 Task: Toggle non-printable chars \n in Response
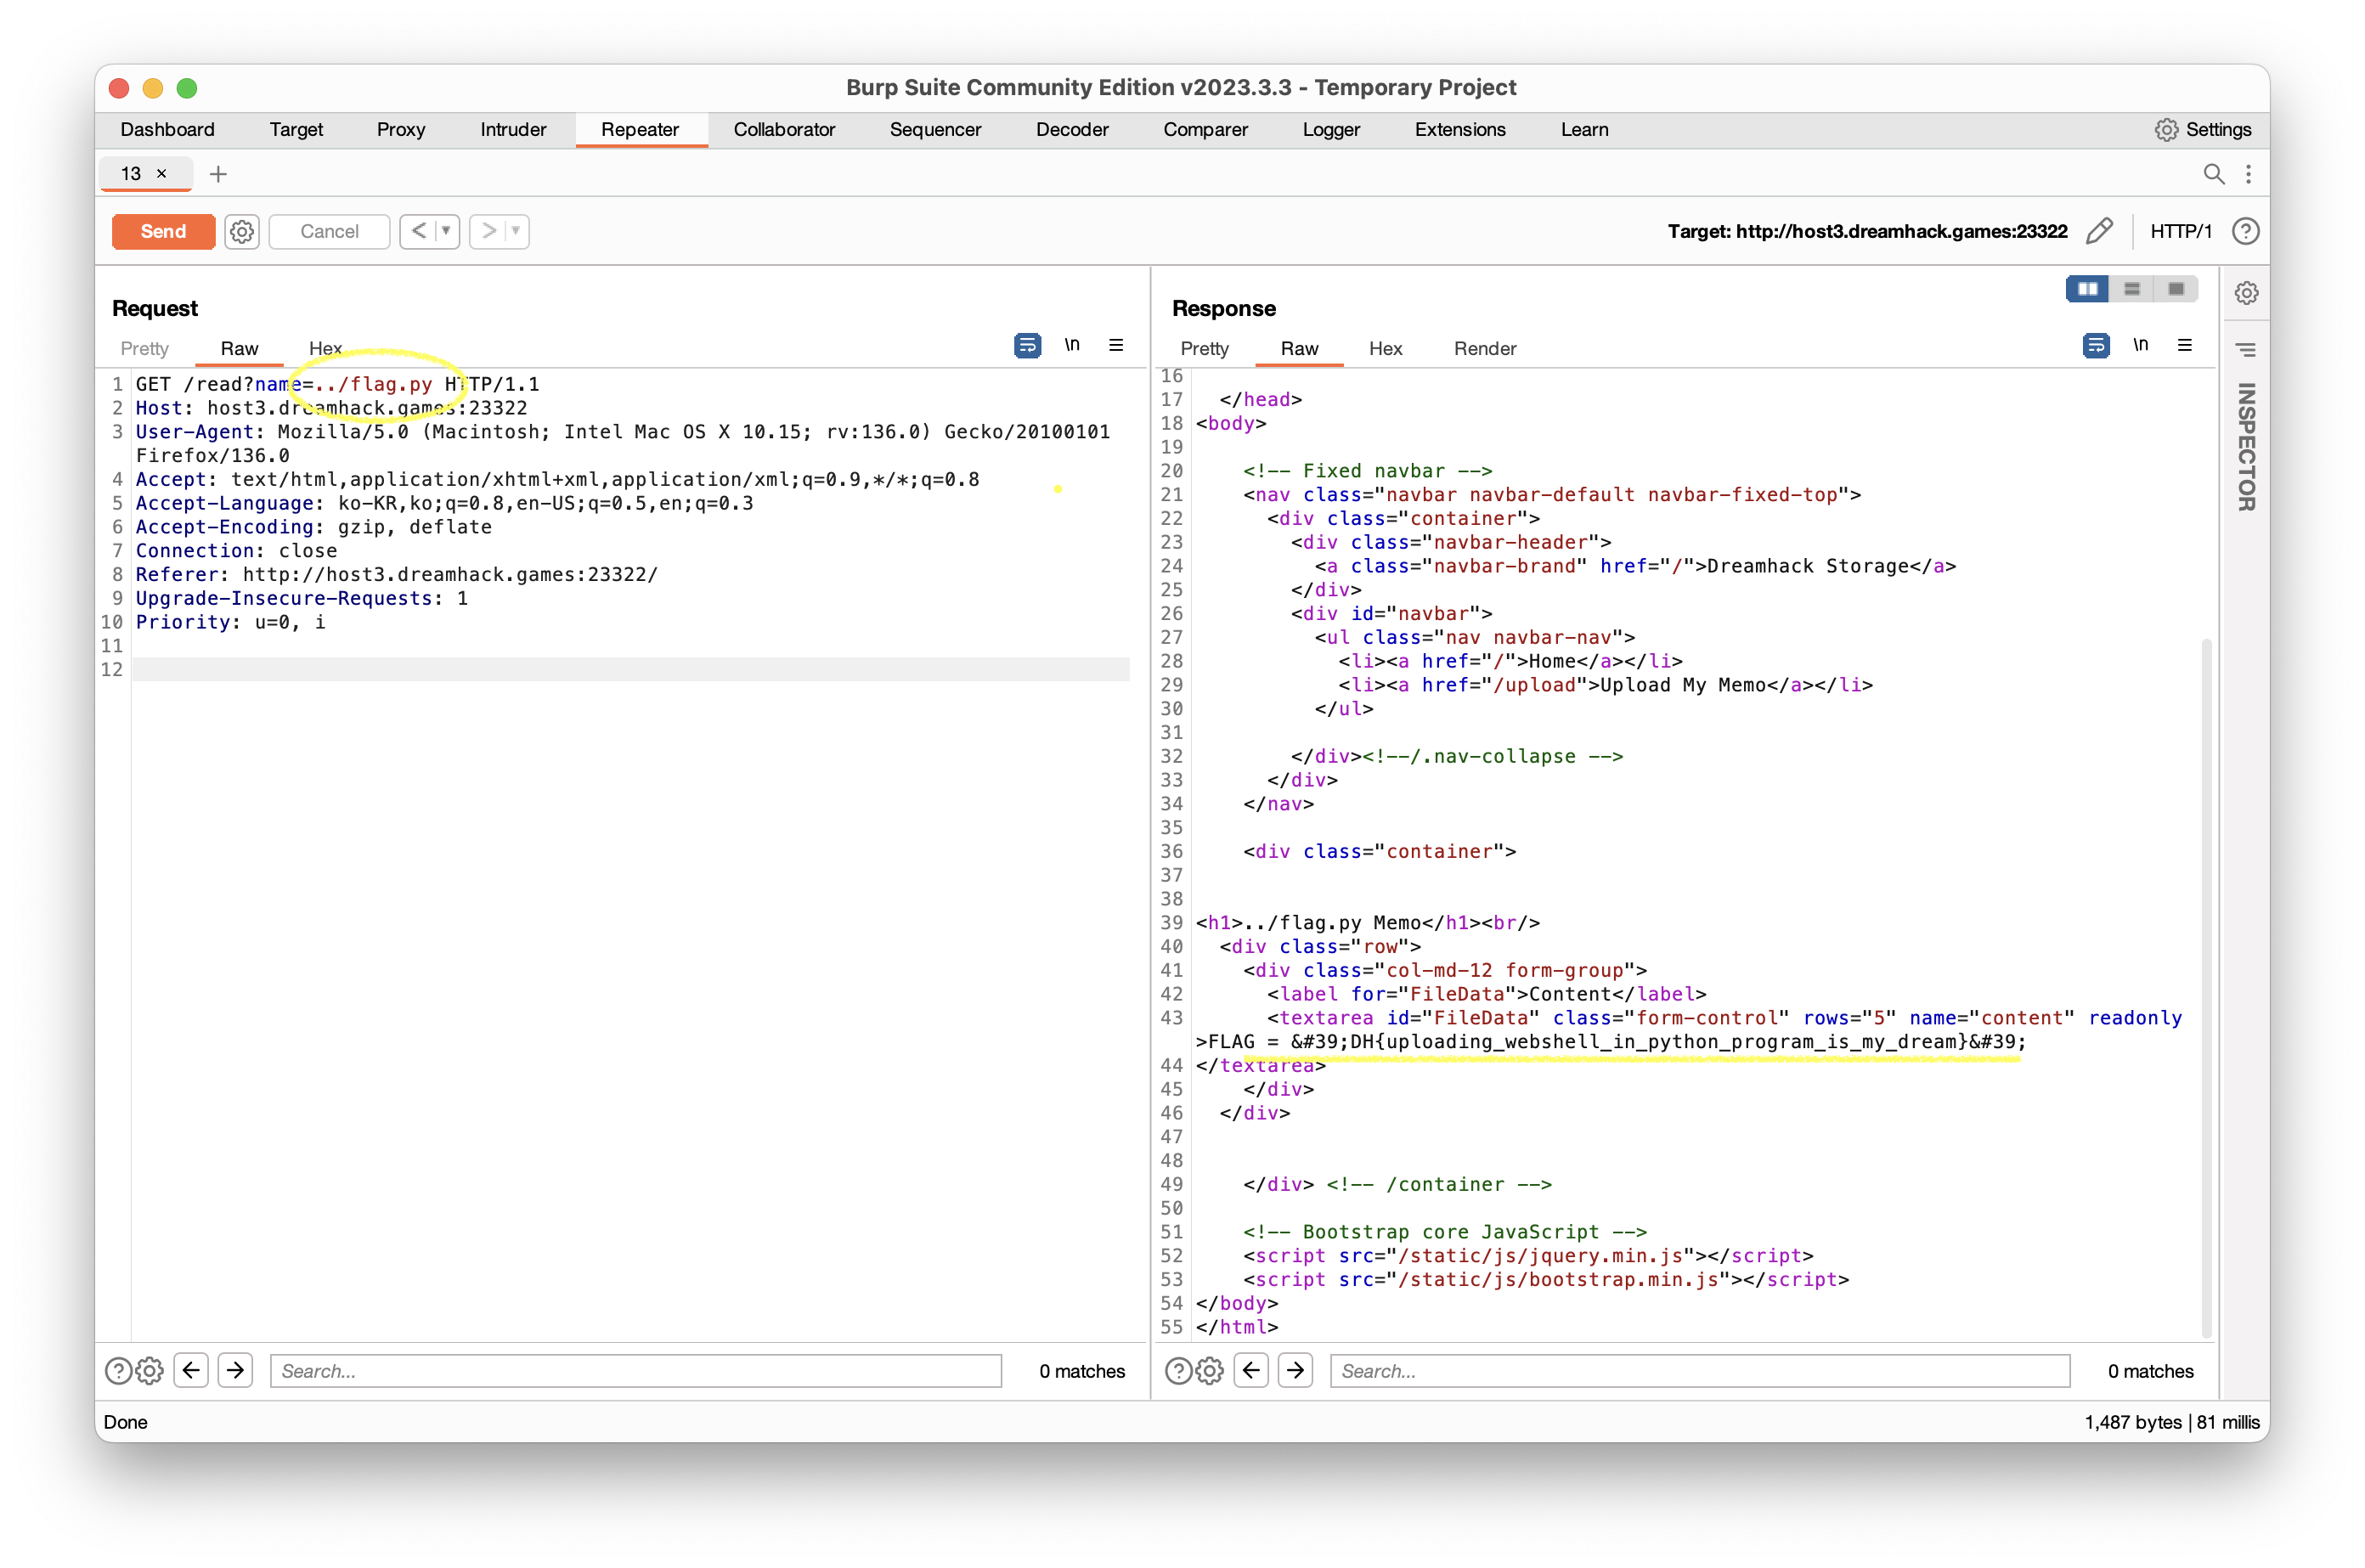tap(2140, 346)
